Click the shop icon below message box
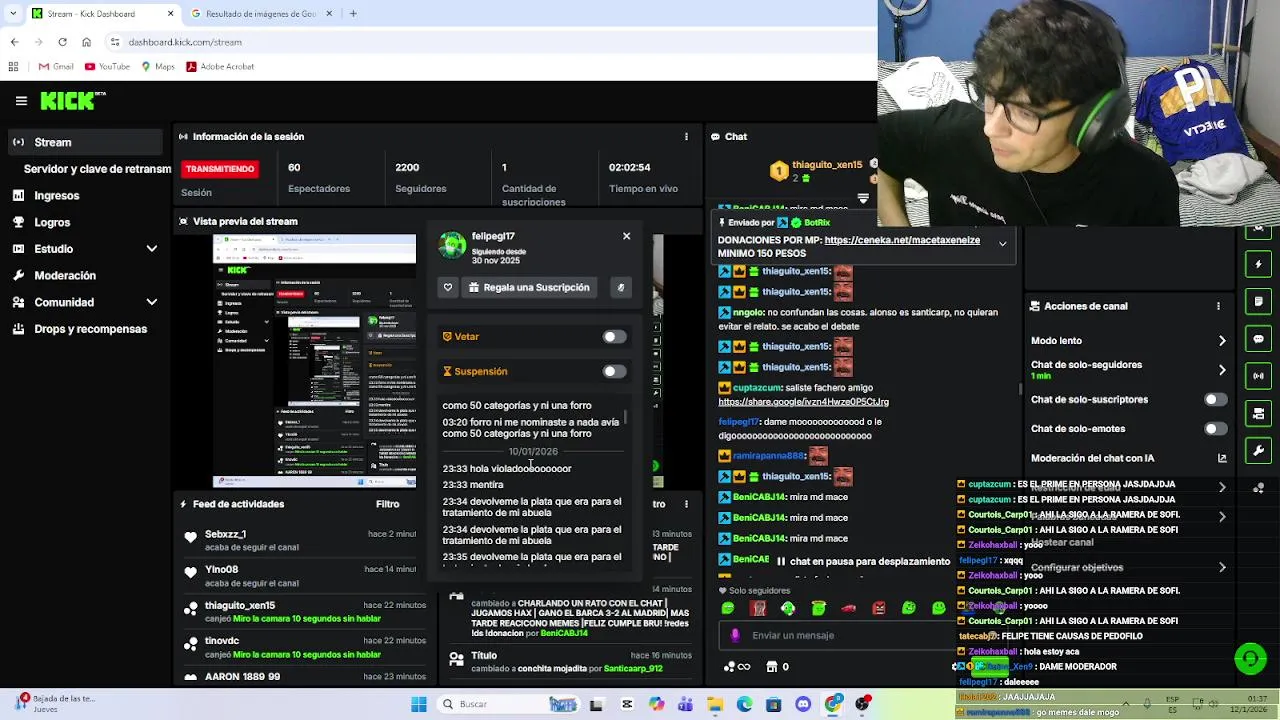 (x=772, y=667)
